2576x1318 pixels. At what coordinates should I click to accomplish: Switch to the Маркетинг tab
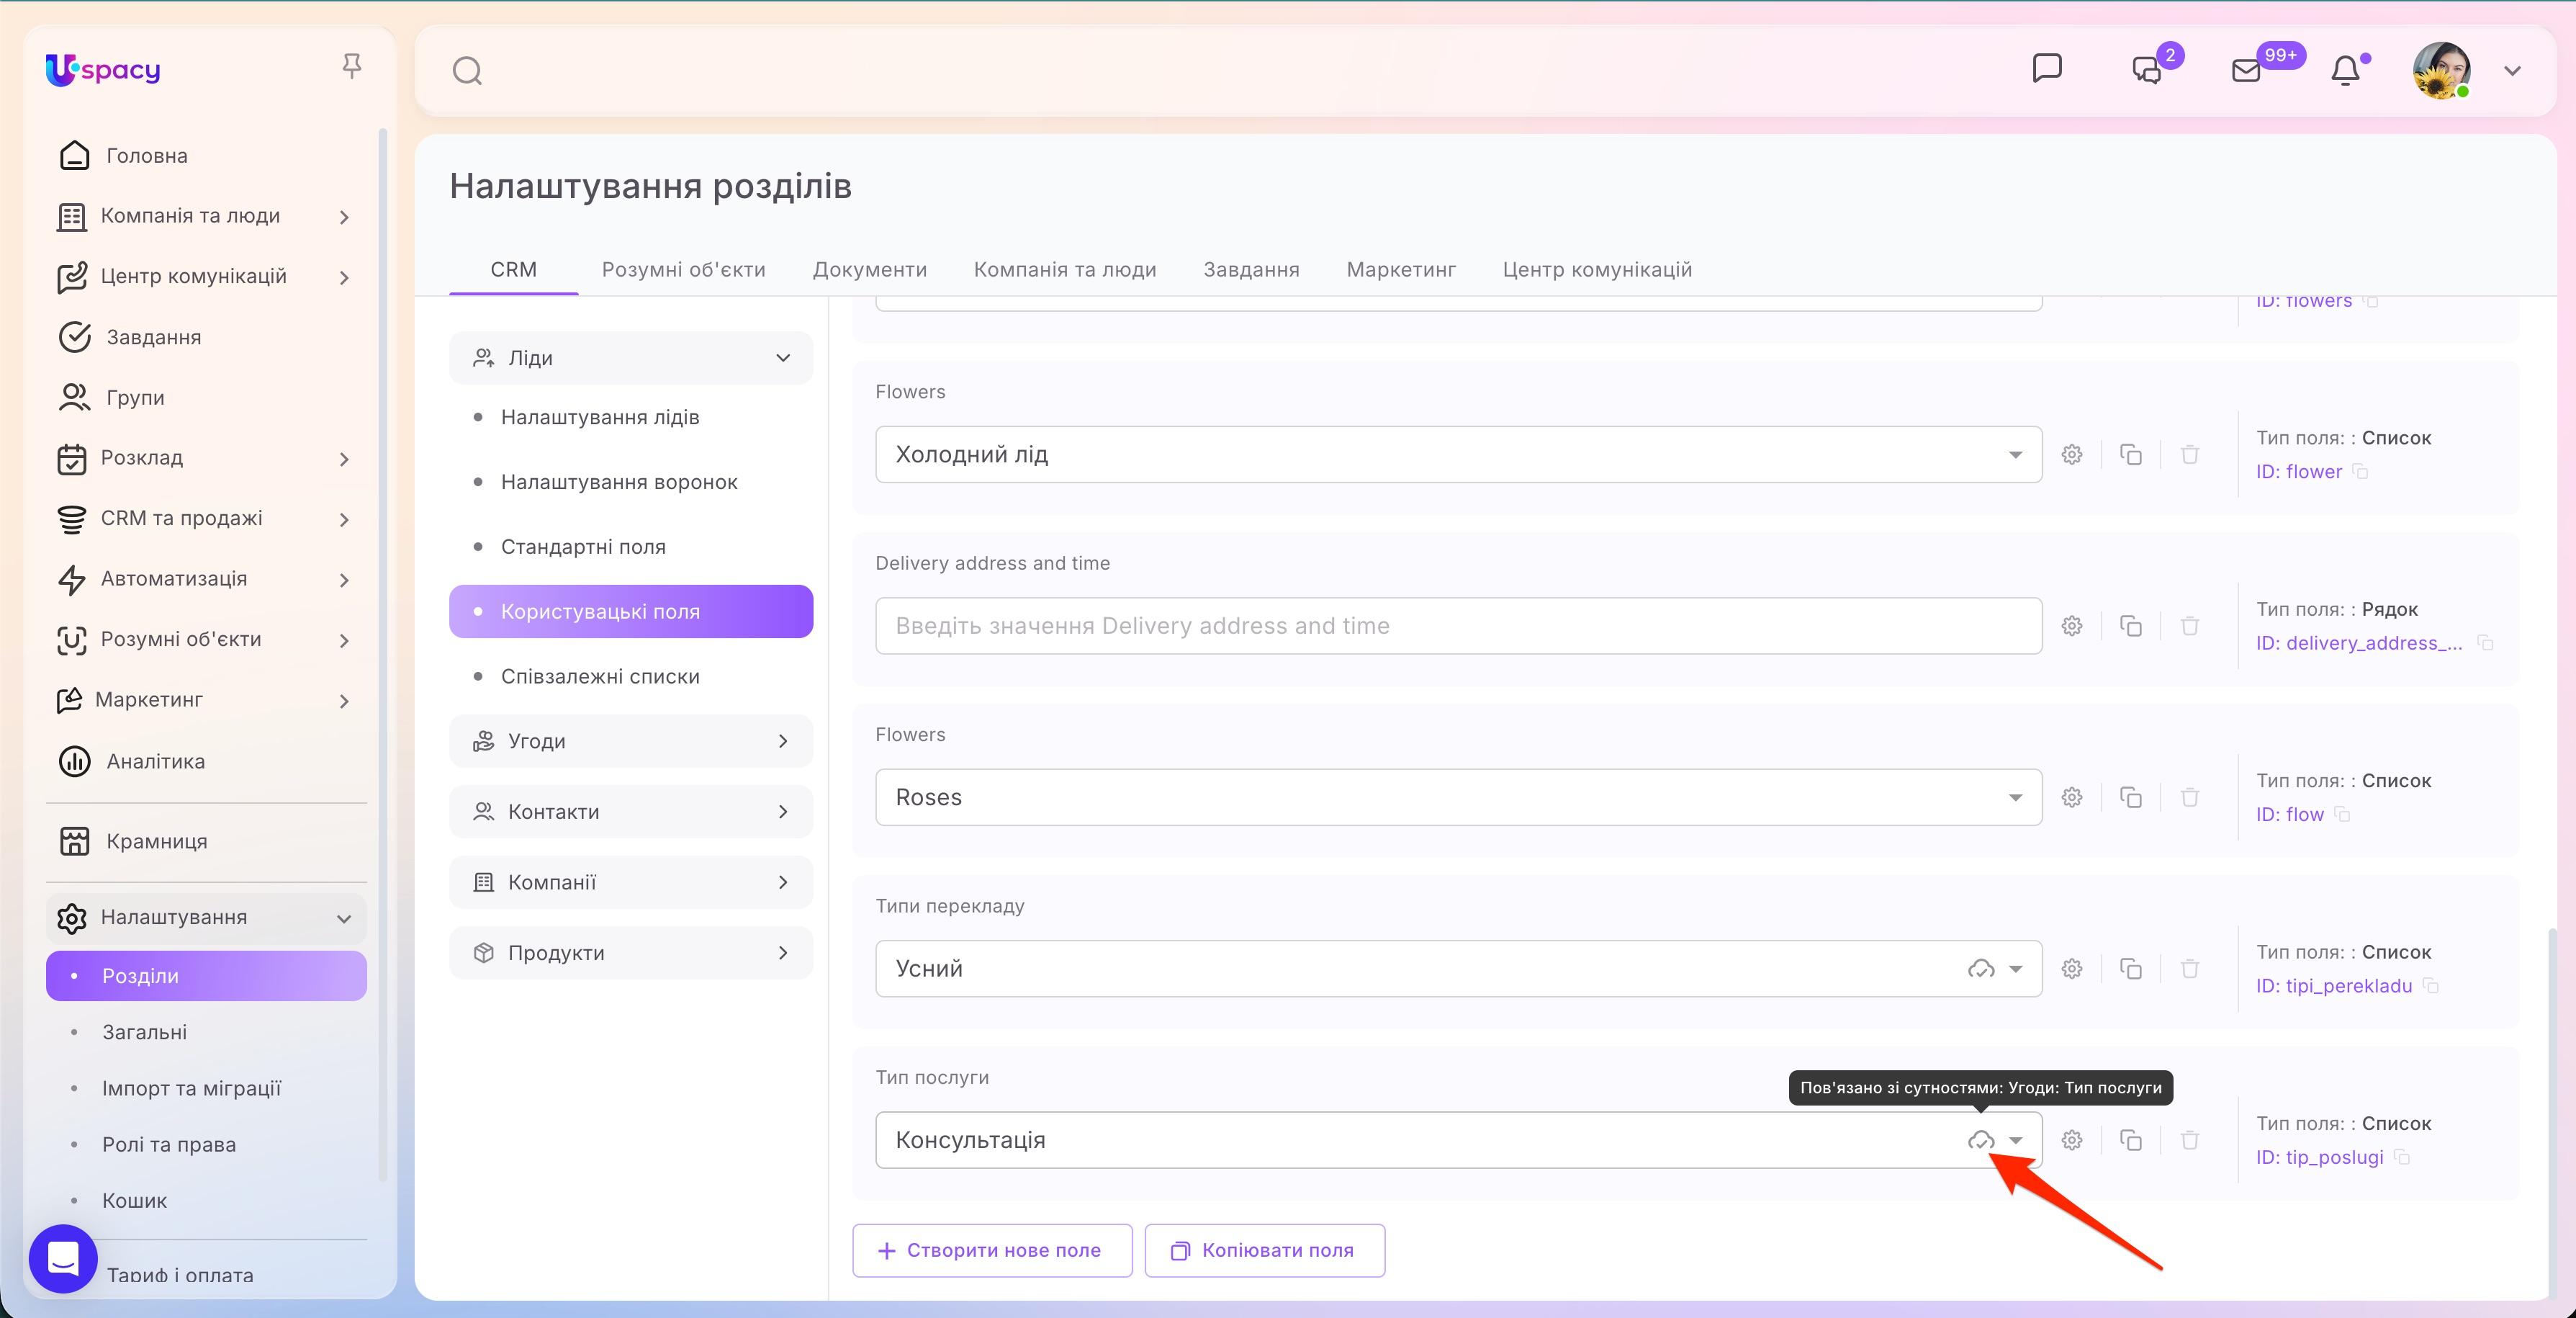click(x=1401, y=270)
